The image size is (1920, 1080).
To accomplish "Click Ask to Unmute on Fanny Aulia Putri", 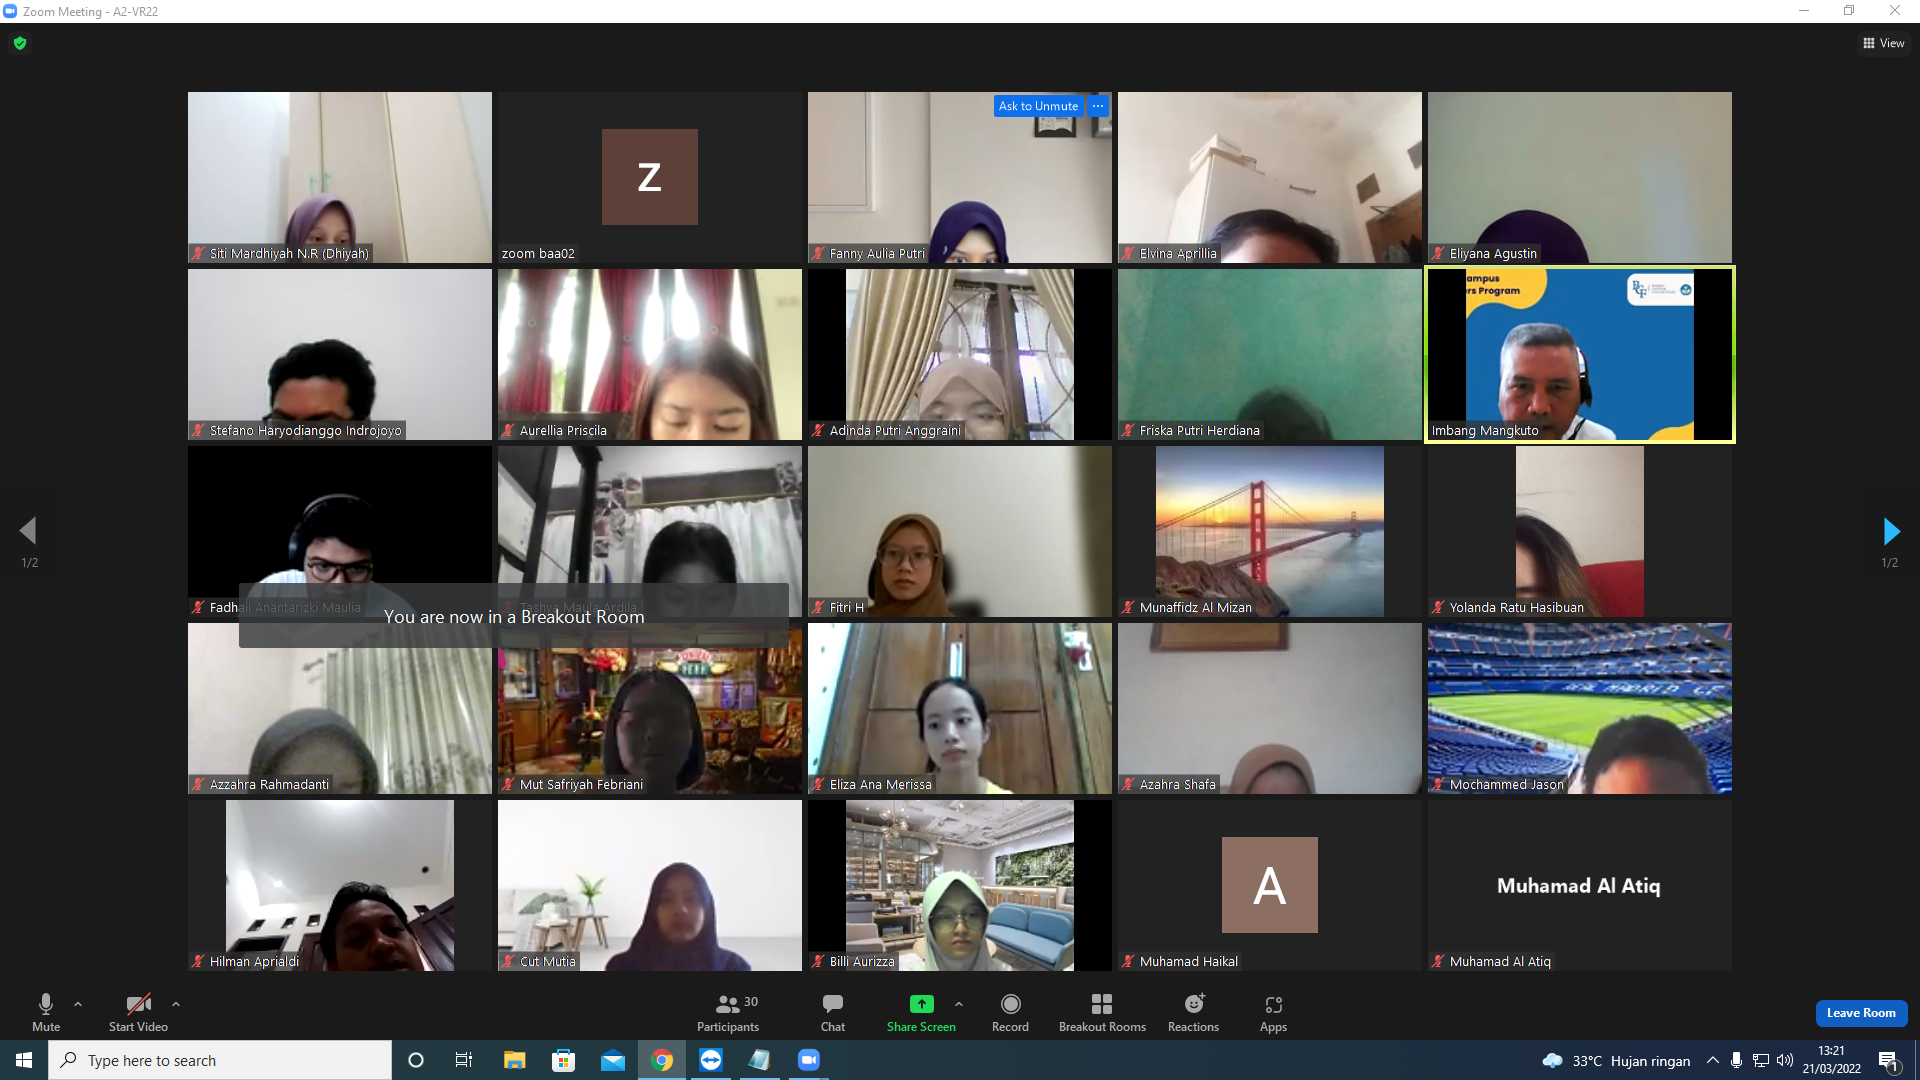I will (1038, 106).
